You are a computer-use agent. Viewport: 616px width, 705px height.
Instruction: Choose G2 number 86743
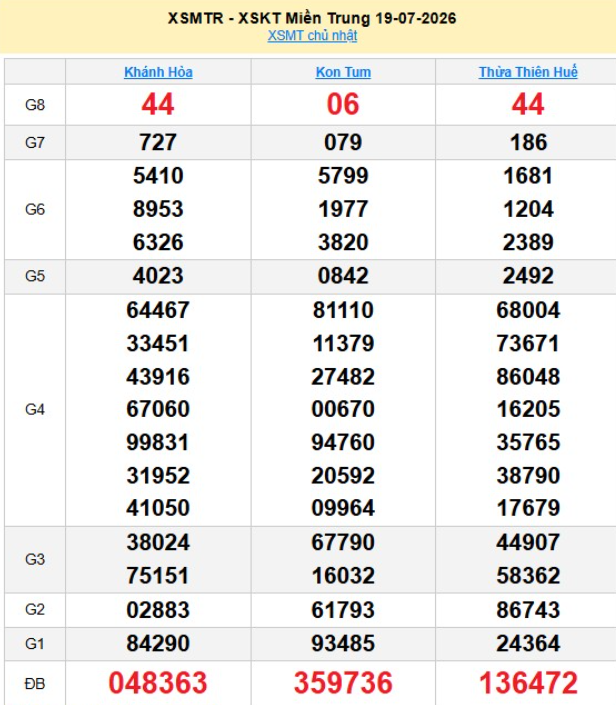528,610
